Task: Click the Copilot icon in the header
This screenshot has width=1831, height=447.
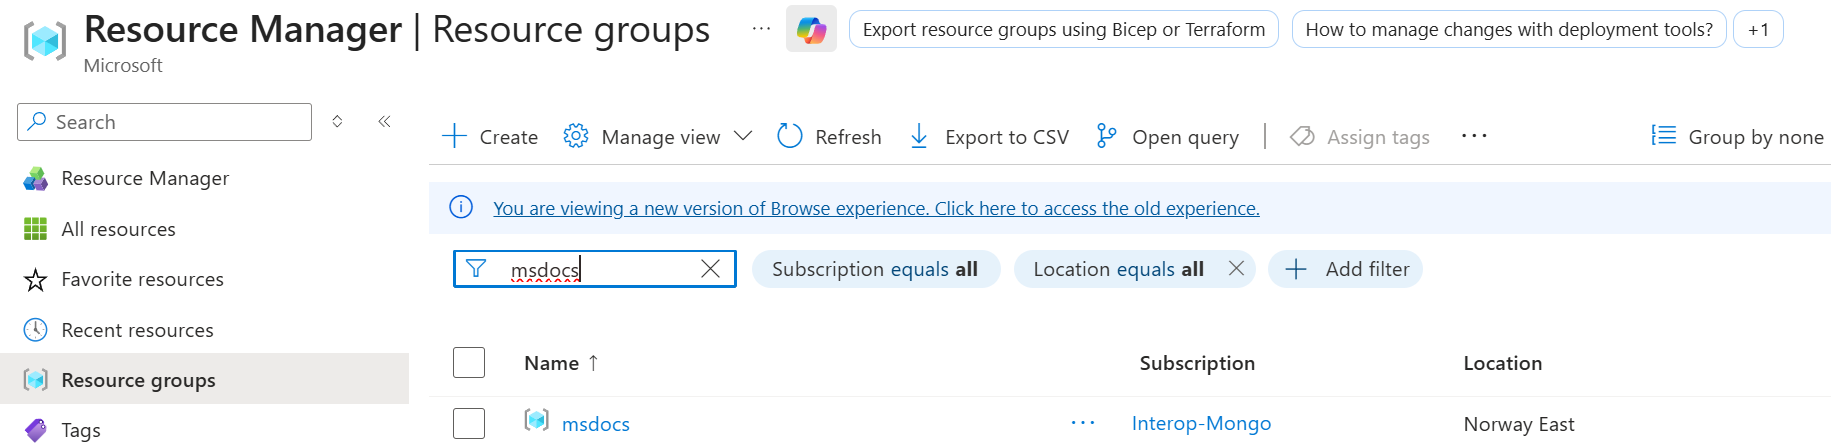Action: pyautogui.click(x=811, y=30)
